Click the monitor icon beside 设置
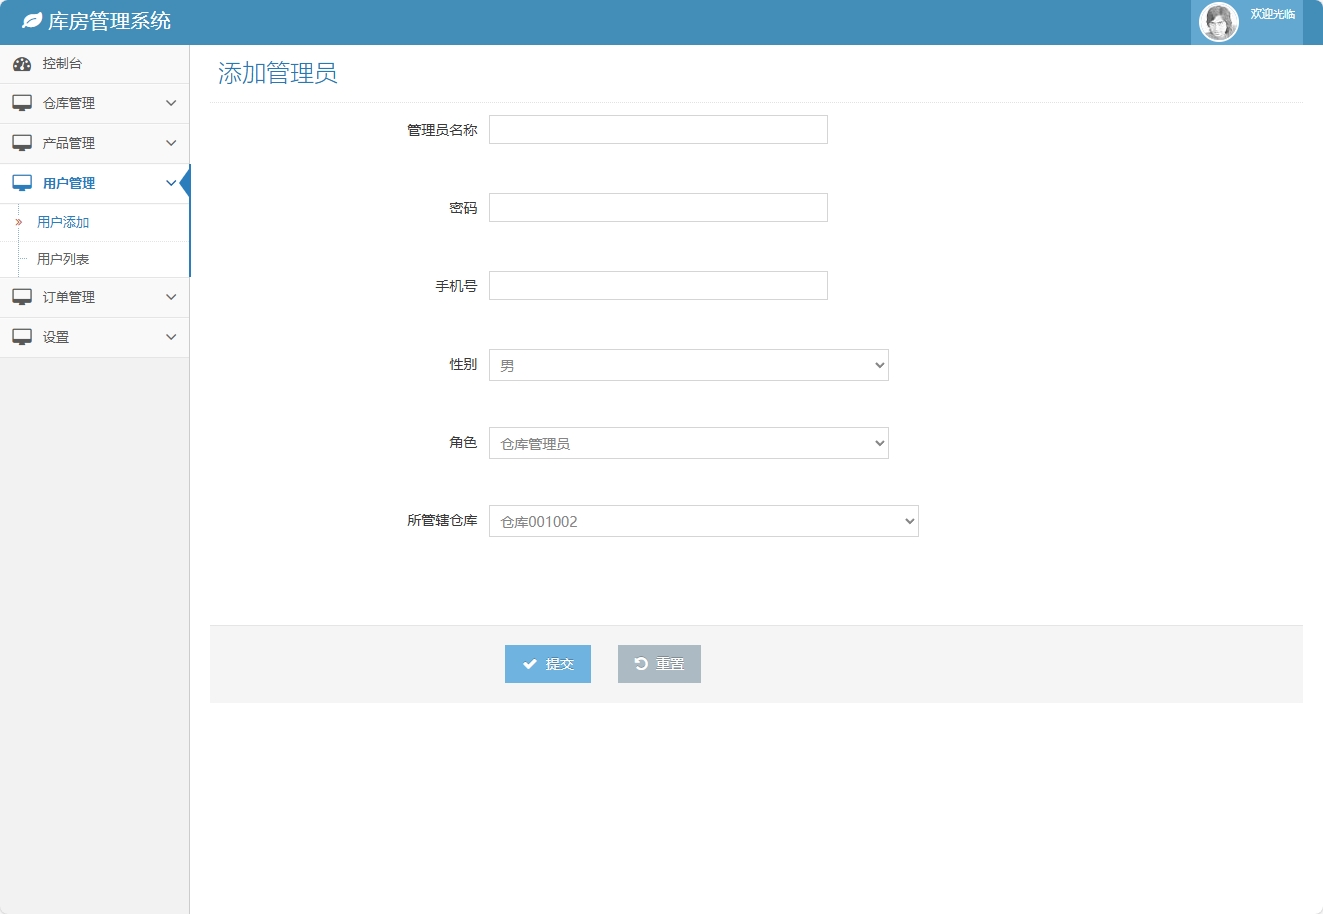This screenshot has height=914, width=1323. click(22, 336)
